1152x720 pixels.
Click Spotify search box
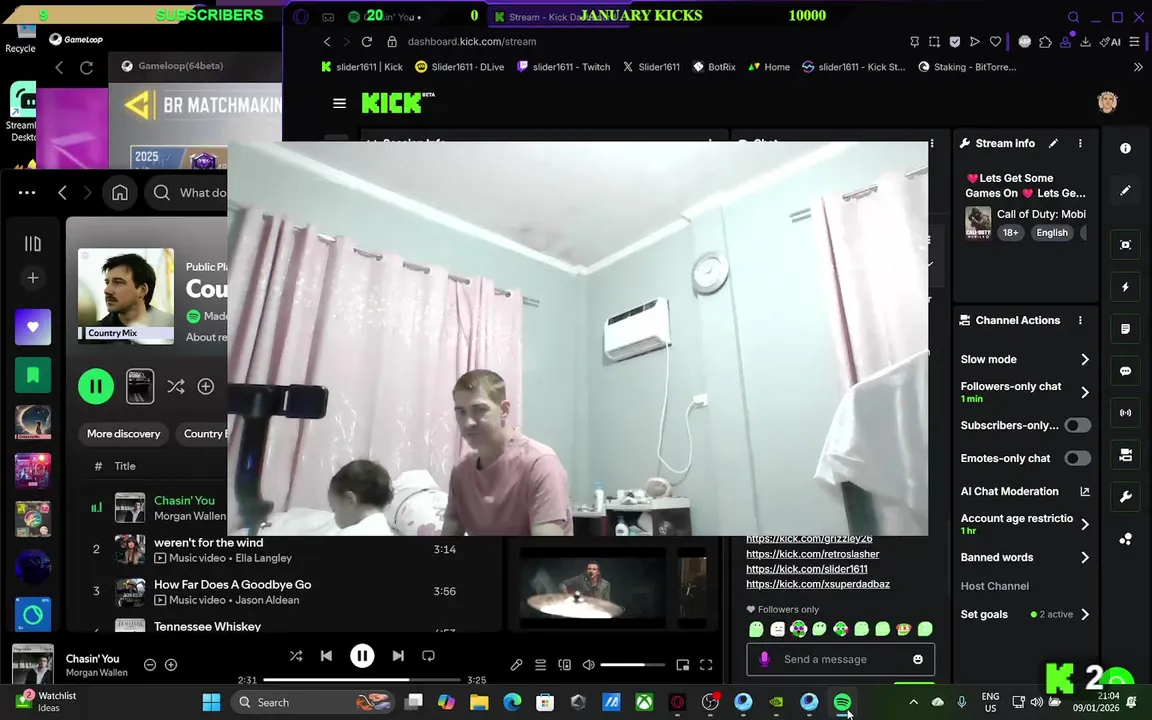[187, 192]
